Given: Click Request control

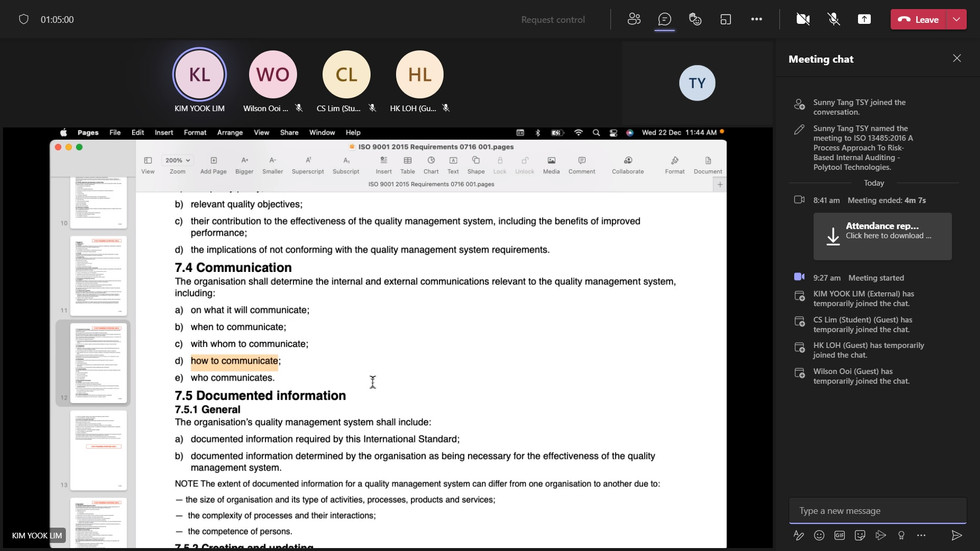Looking at the screenshot, I should point(553,19).
